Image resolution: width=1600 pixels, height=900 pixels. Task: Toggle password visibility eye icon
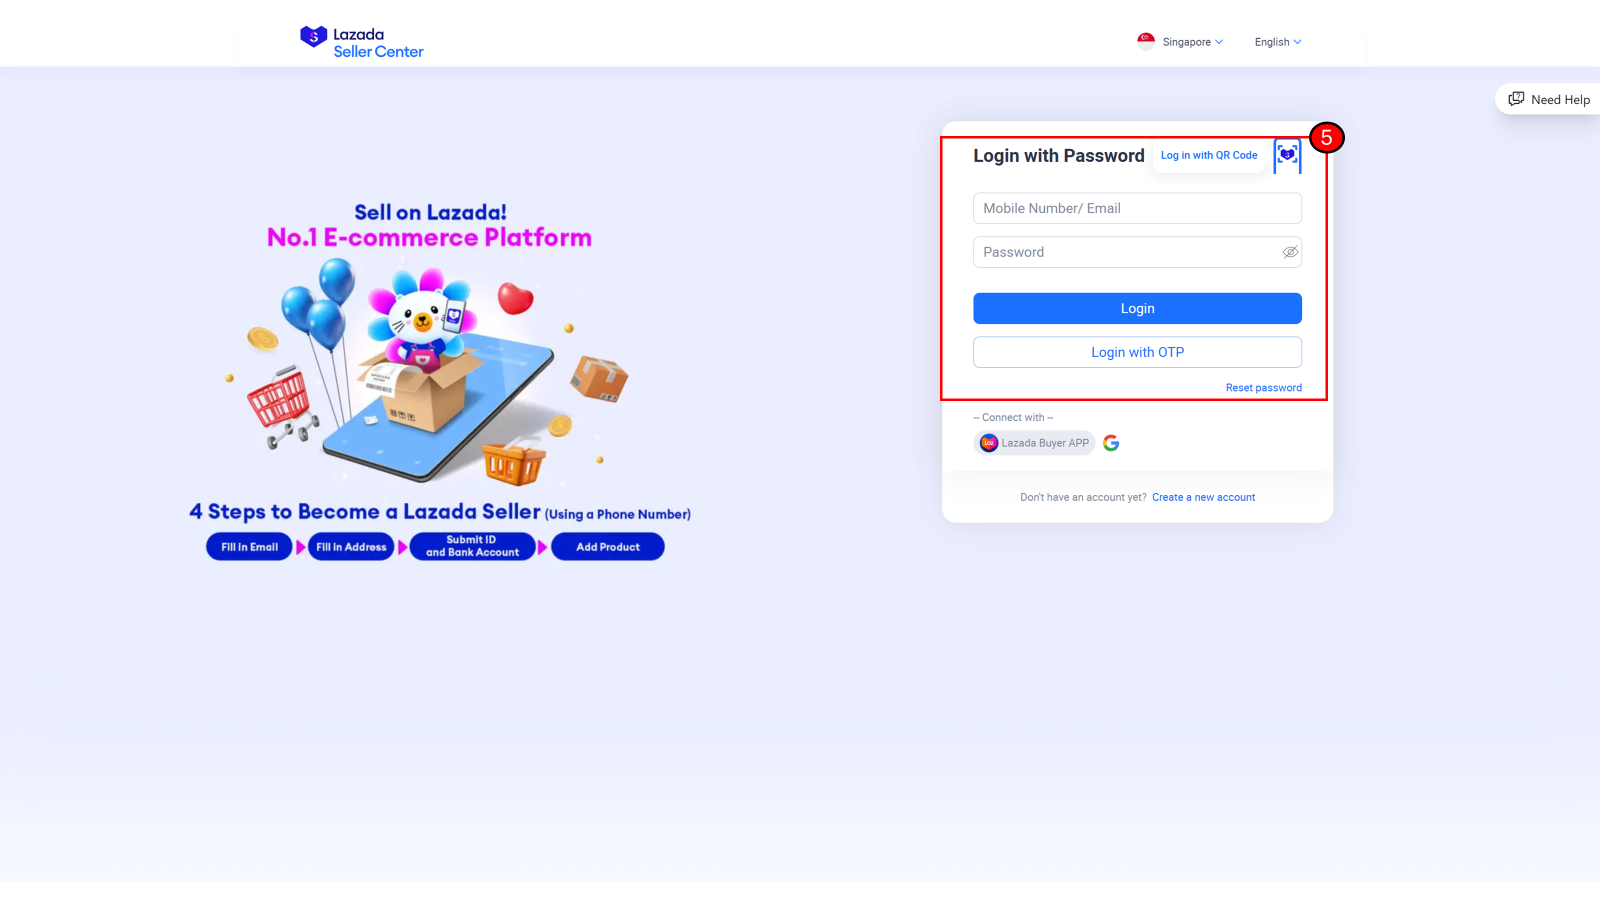pos(1290,252)
